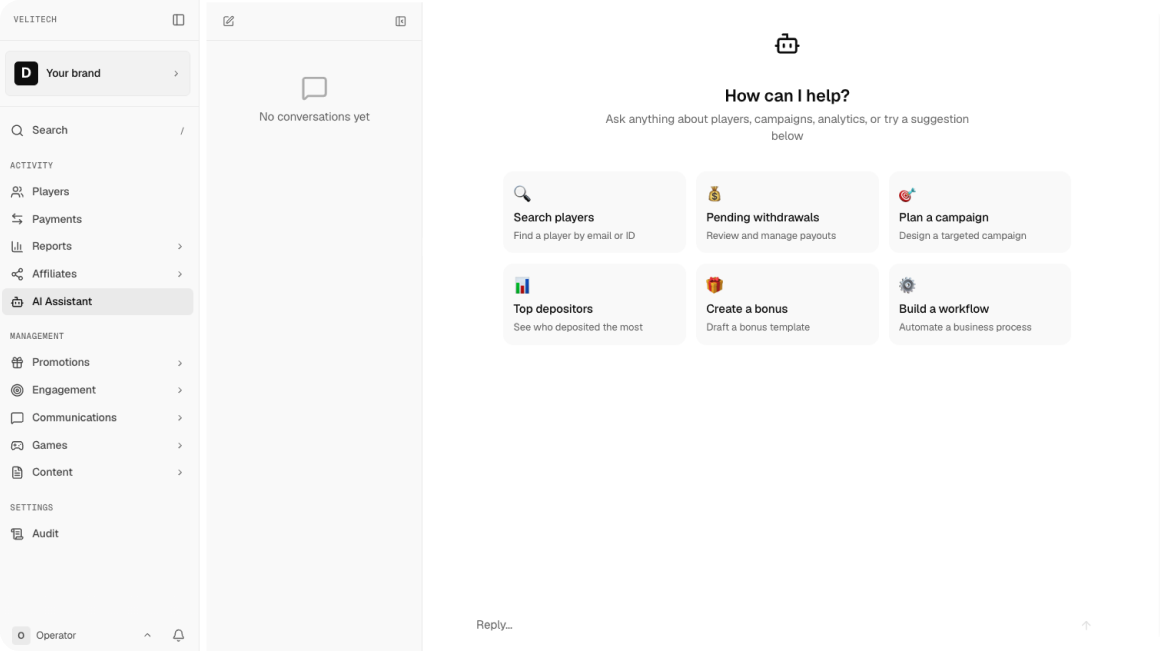Click the SETTINGS section label
The image size is (1160, 651).
point(31,508)
